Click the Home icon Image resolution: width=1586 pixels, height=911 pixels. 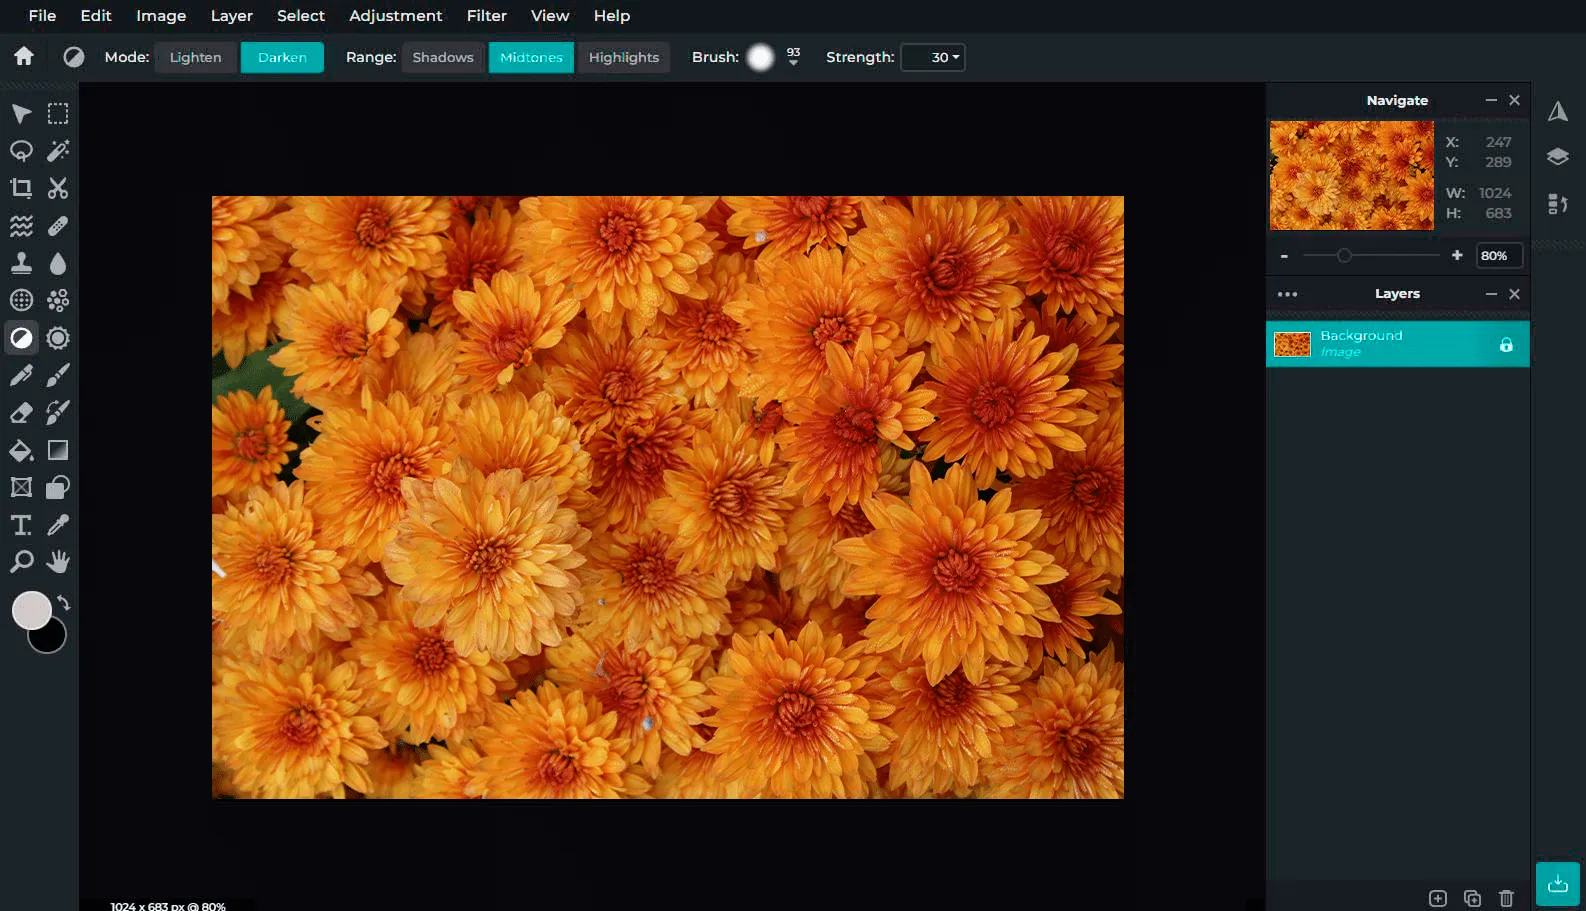pyautogui.click(x=24, y=57)
